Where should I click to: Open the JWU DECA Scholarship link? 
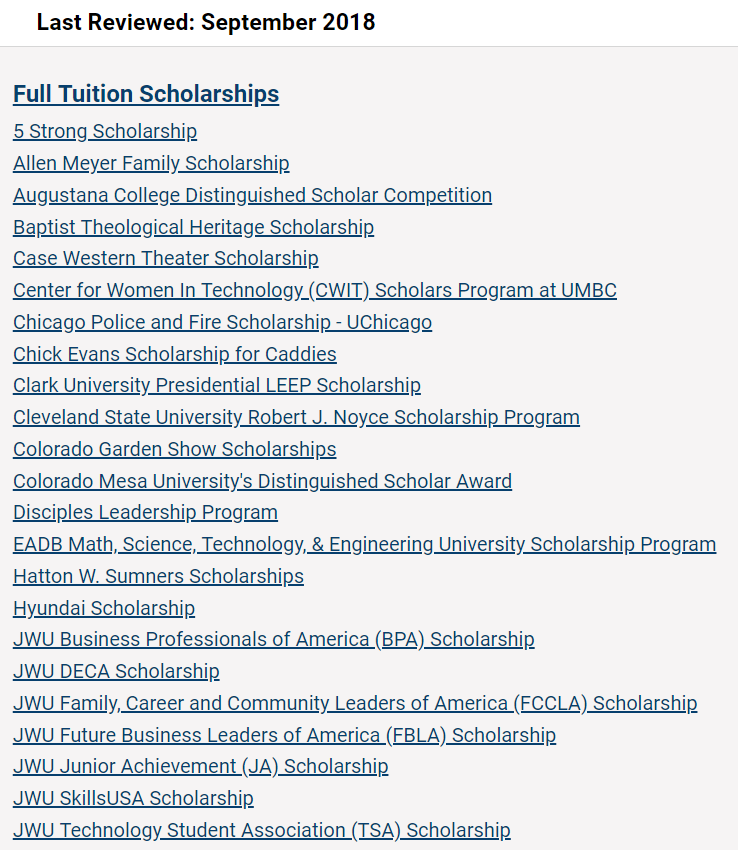116,671
